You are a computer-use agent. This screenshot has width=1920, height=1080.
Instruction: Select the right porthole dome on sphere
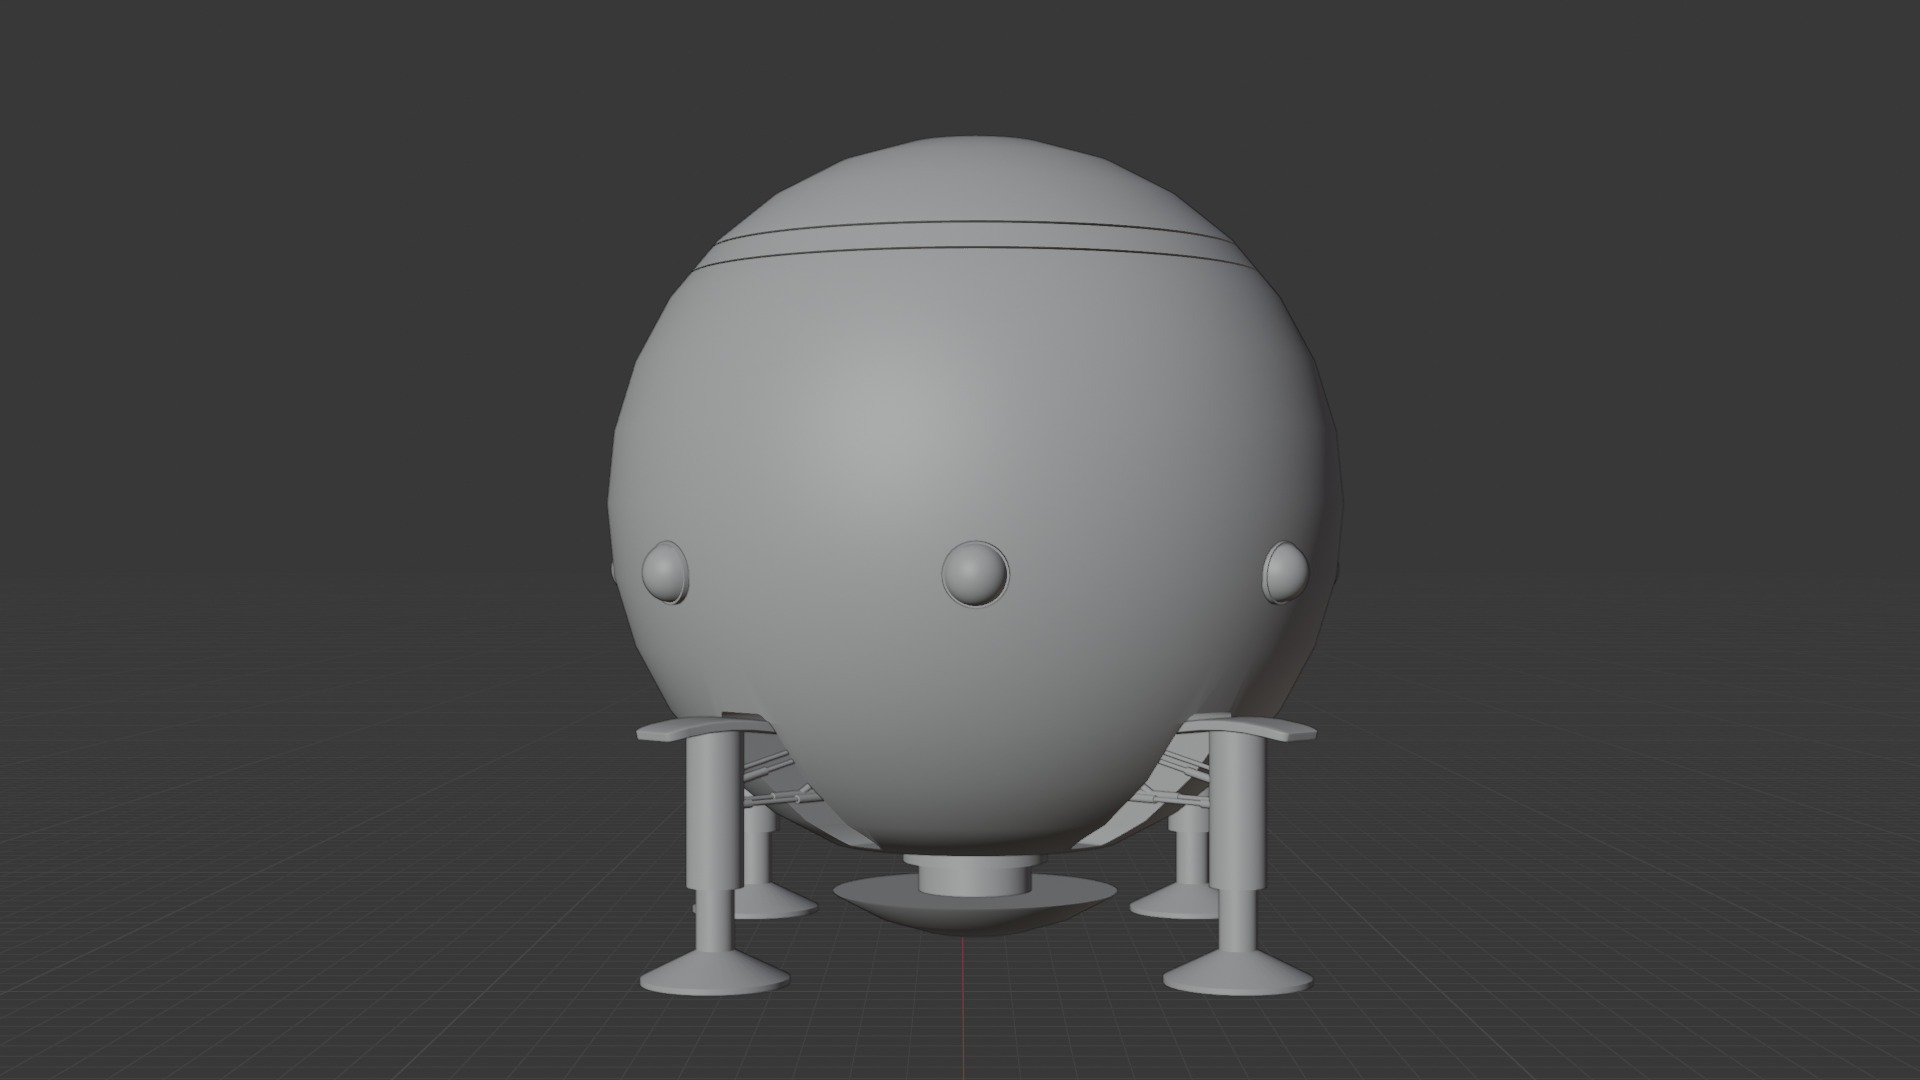pyautogui.click(x=1285, y=572)
